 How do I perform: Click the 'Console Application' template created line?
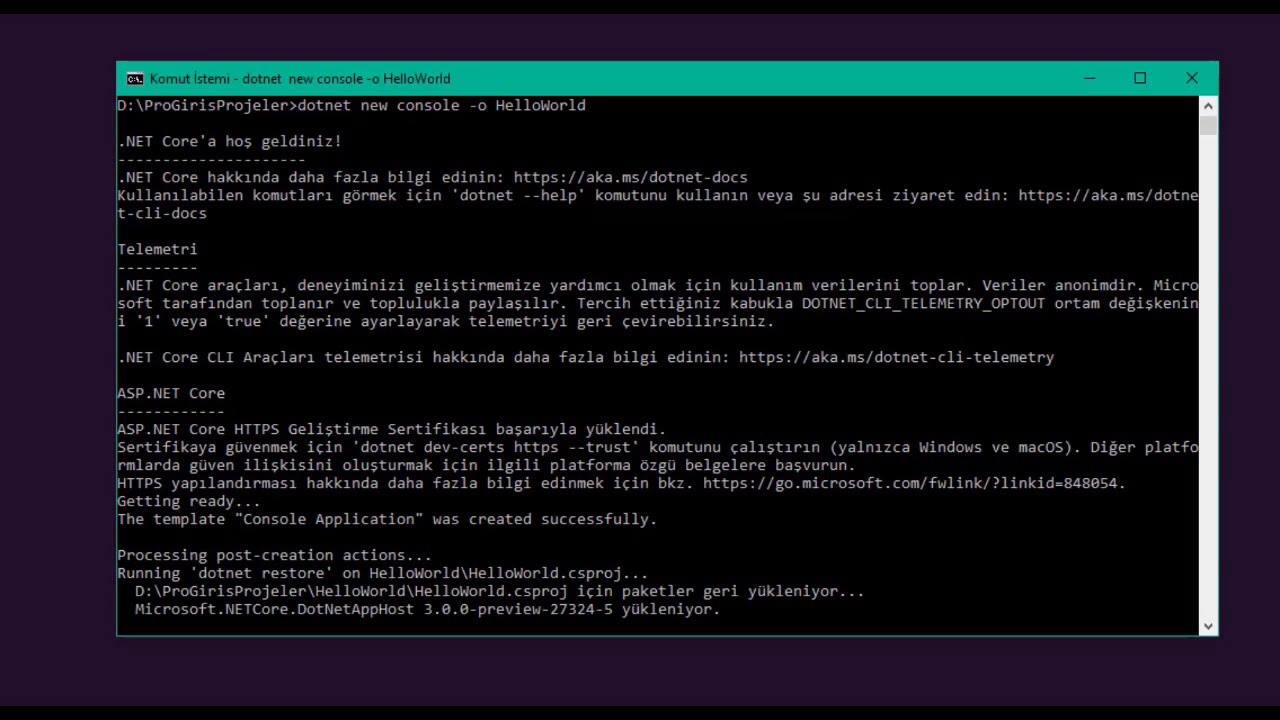tap(387, 519)
